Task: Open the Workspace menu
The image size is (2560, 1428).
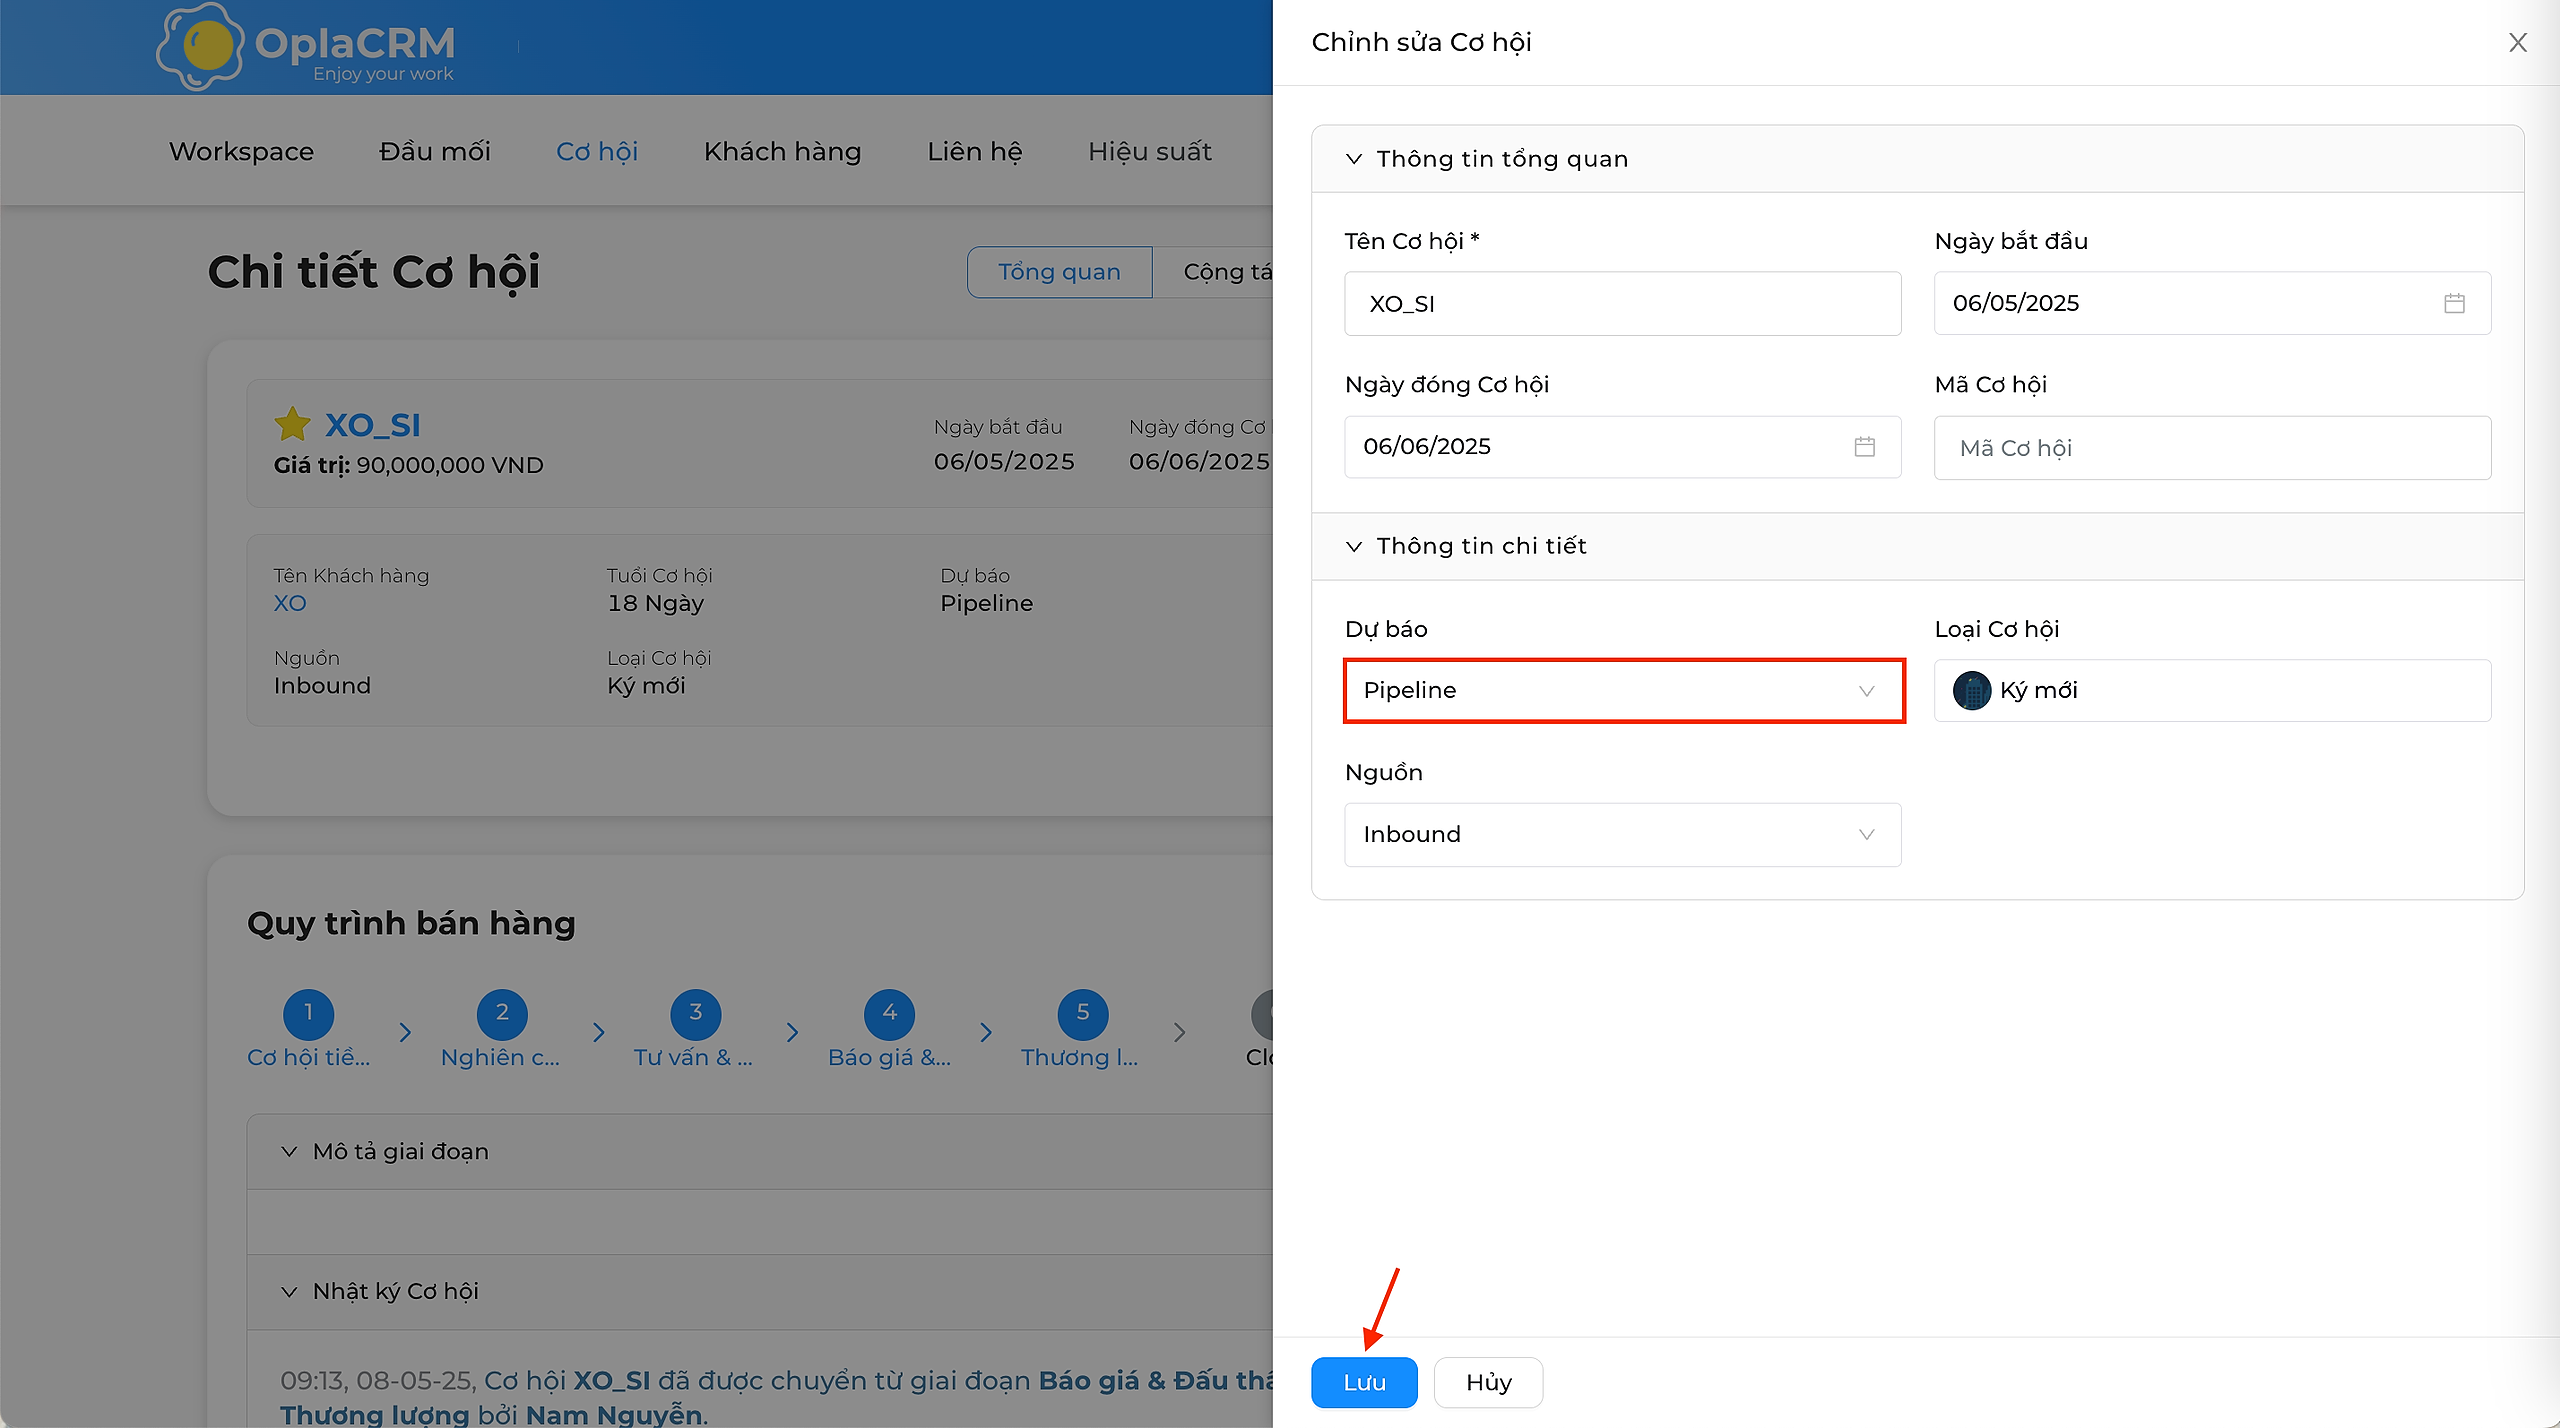Action: tap(241, 151)
